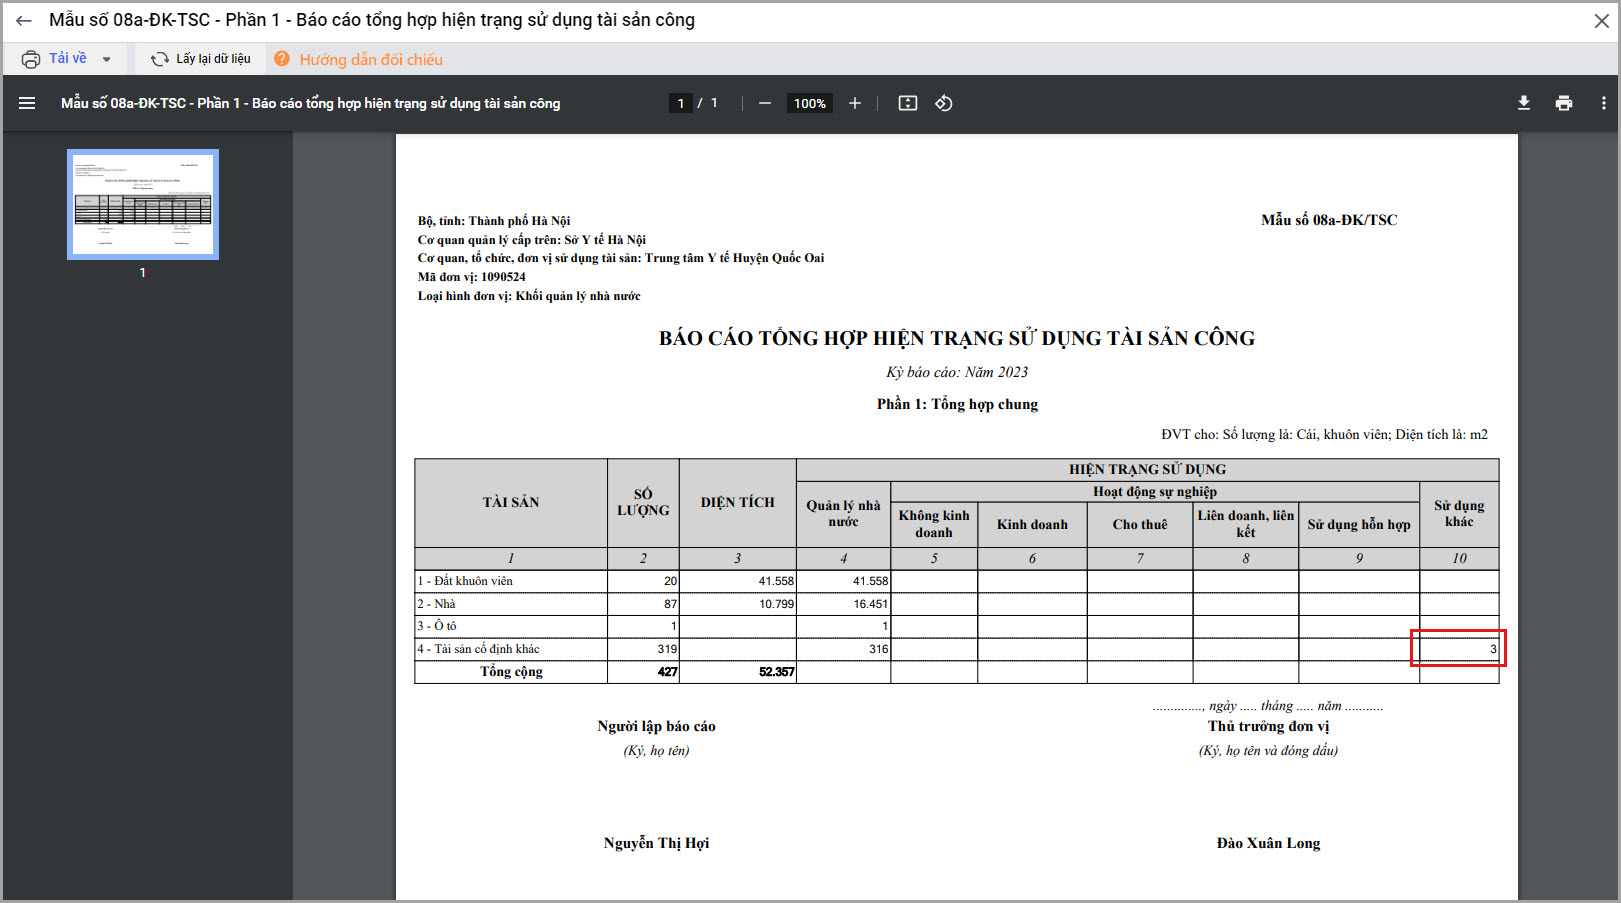Screen dimensions: 1621x903
Task: Click the back arrow beside the report title
Action: pyautogui.click(x=24, y=21)
